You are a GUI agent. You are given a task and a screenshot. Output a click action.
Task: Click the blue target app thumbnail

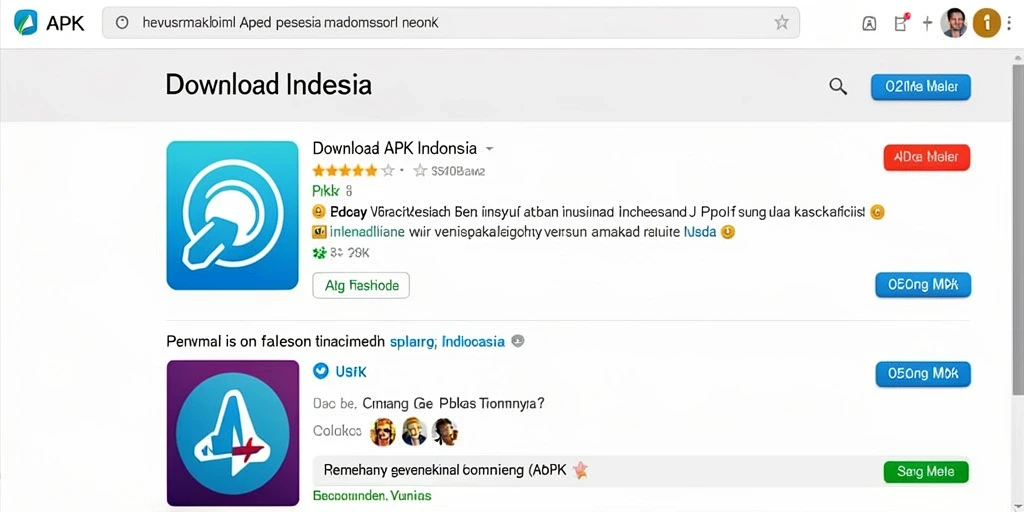tap(232, 215)
